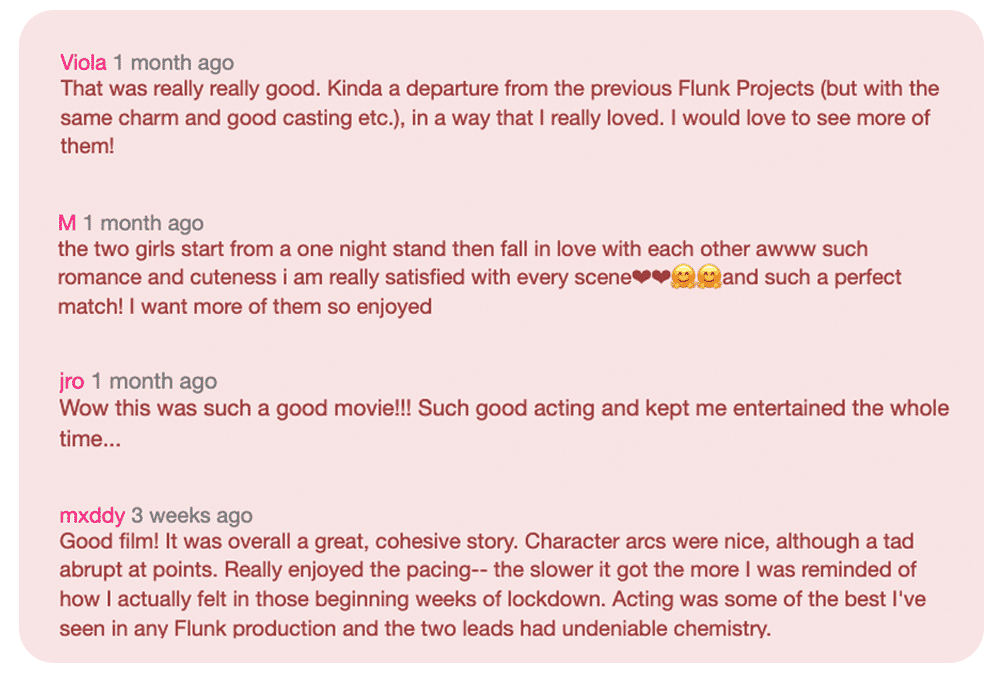The image size is (1000, 690).
Task: Click Viola's "1 month ago" timestamp
Action: [x=173, y=62]
